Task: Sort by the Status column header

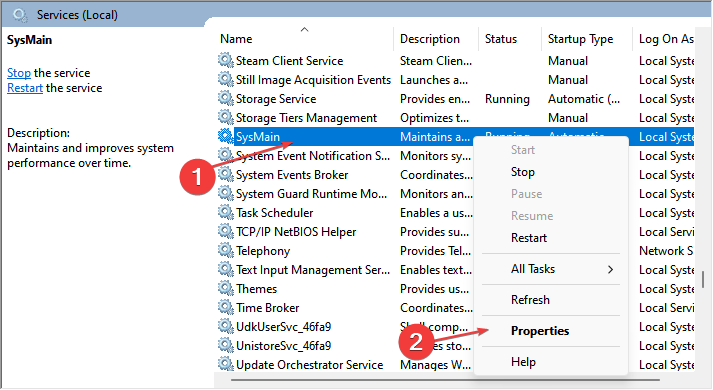Action: point(501,39)
